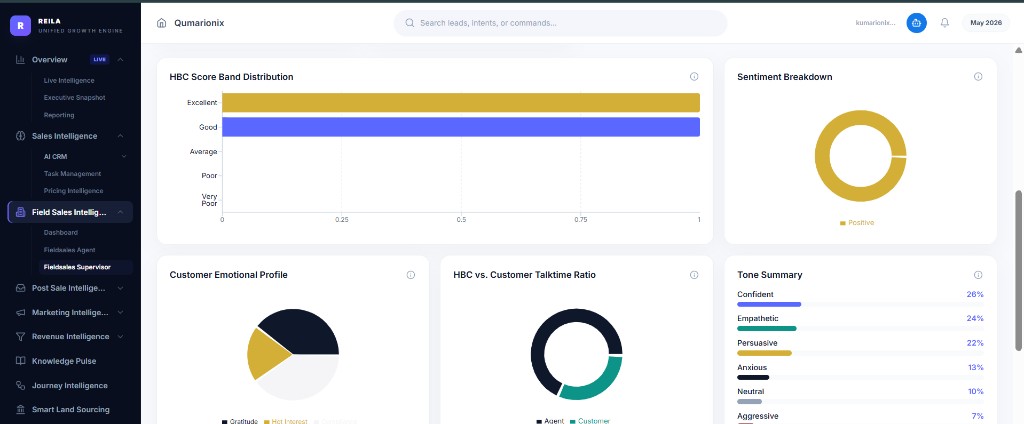Screen dimensions: 1024x424
Task: Expand the Post Sale Intelligence chevron
Action: [121, 288]
